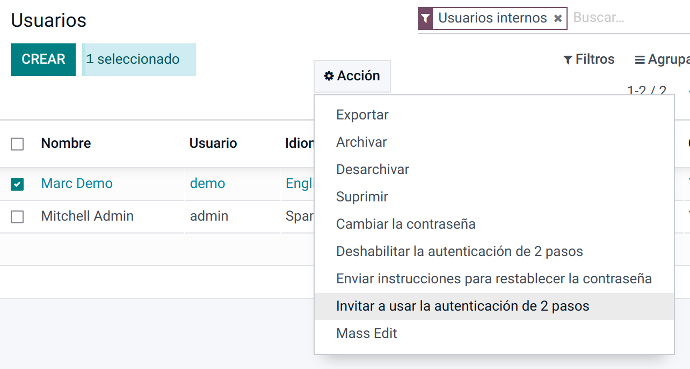Check the Mitchell Admin row checkbox
The width and height of the screenshot is (690, 369).
[17, 217]
